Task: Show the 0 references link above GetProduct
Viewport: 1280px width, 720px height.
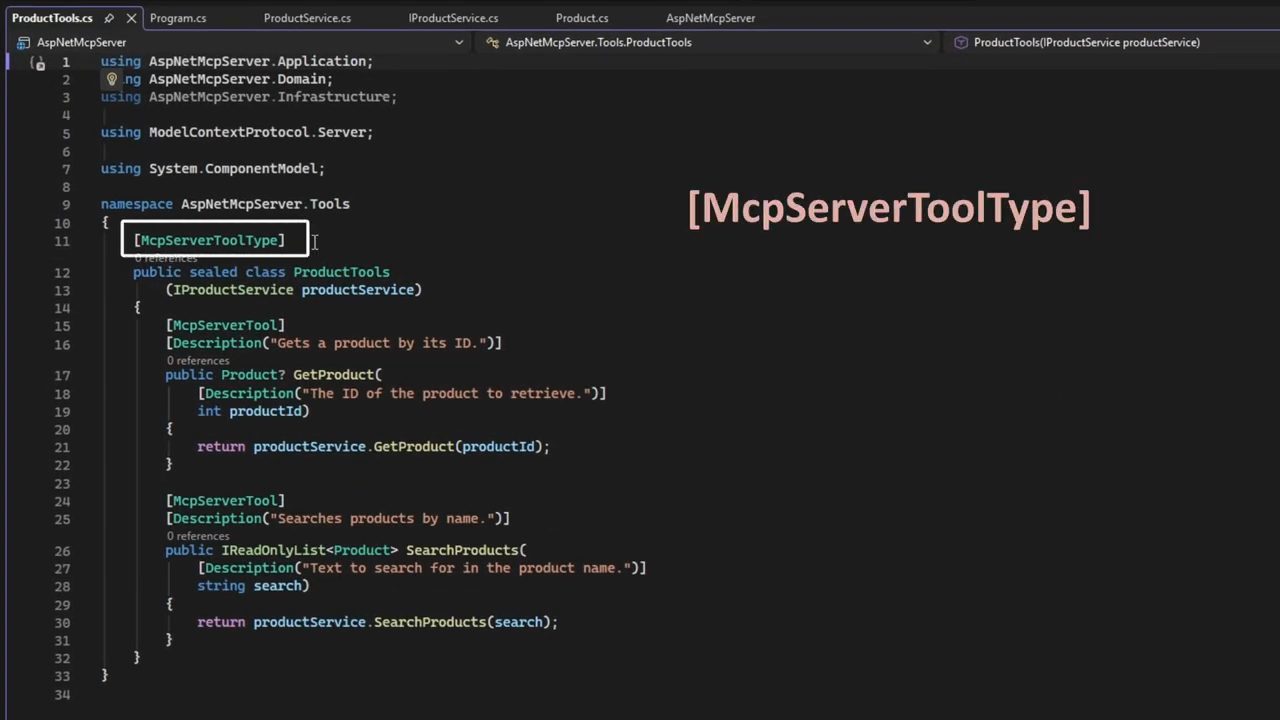Action: click(198, 360)
